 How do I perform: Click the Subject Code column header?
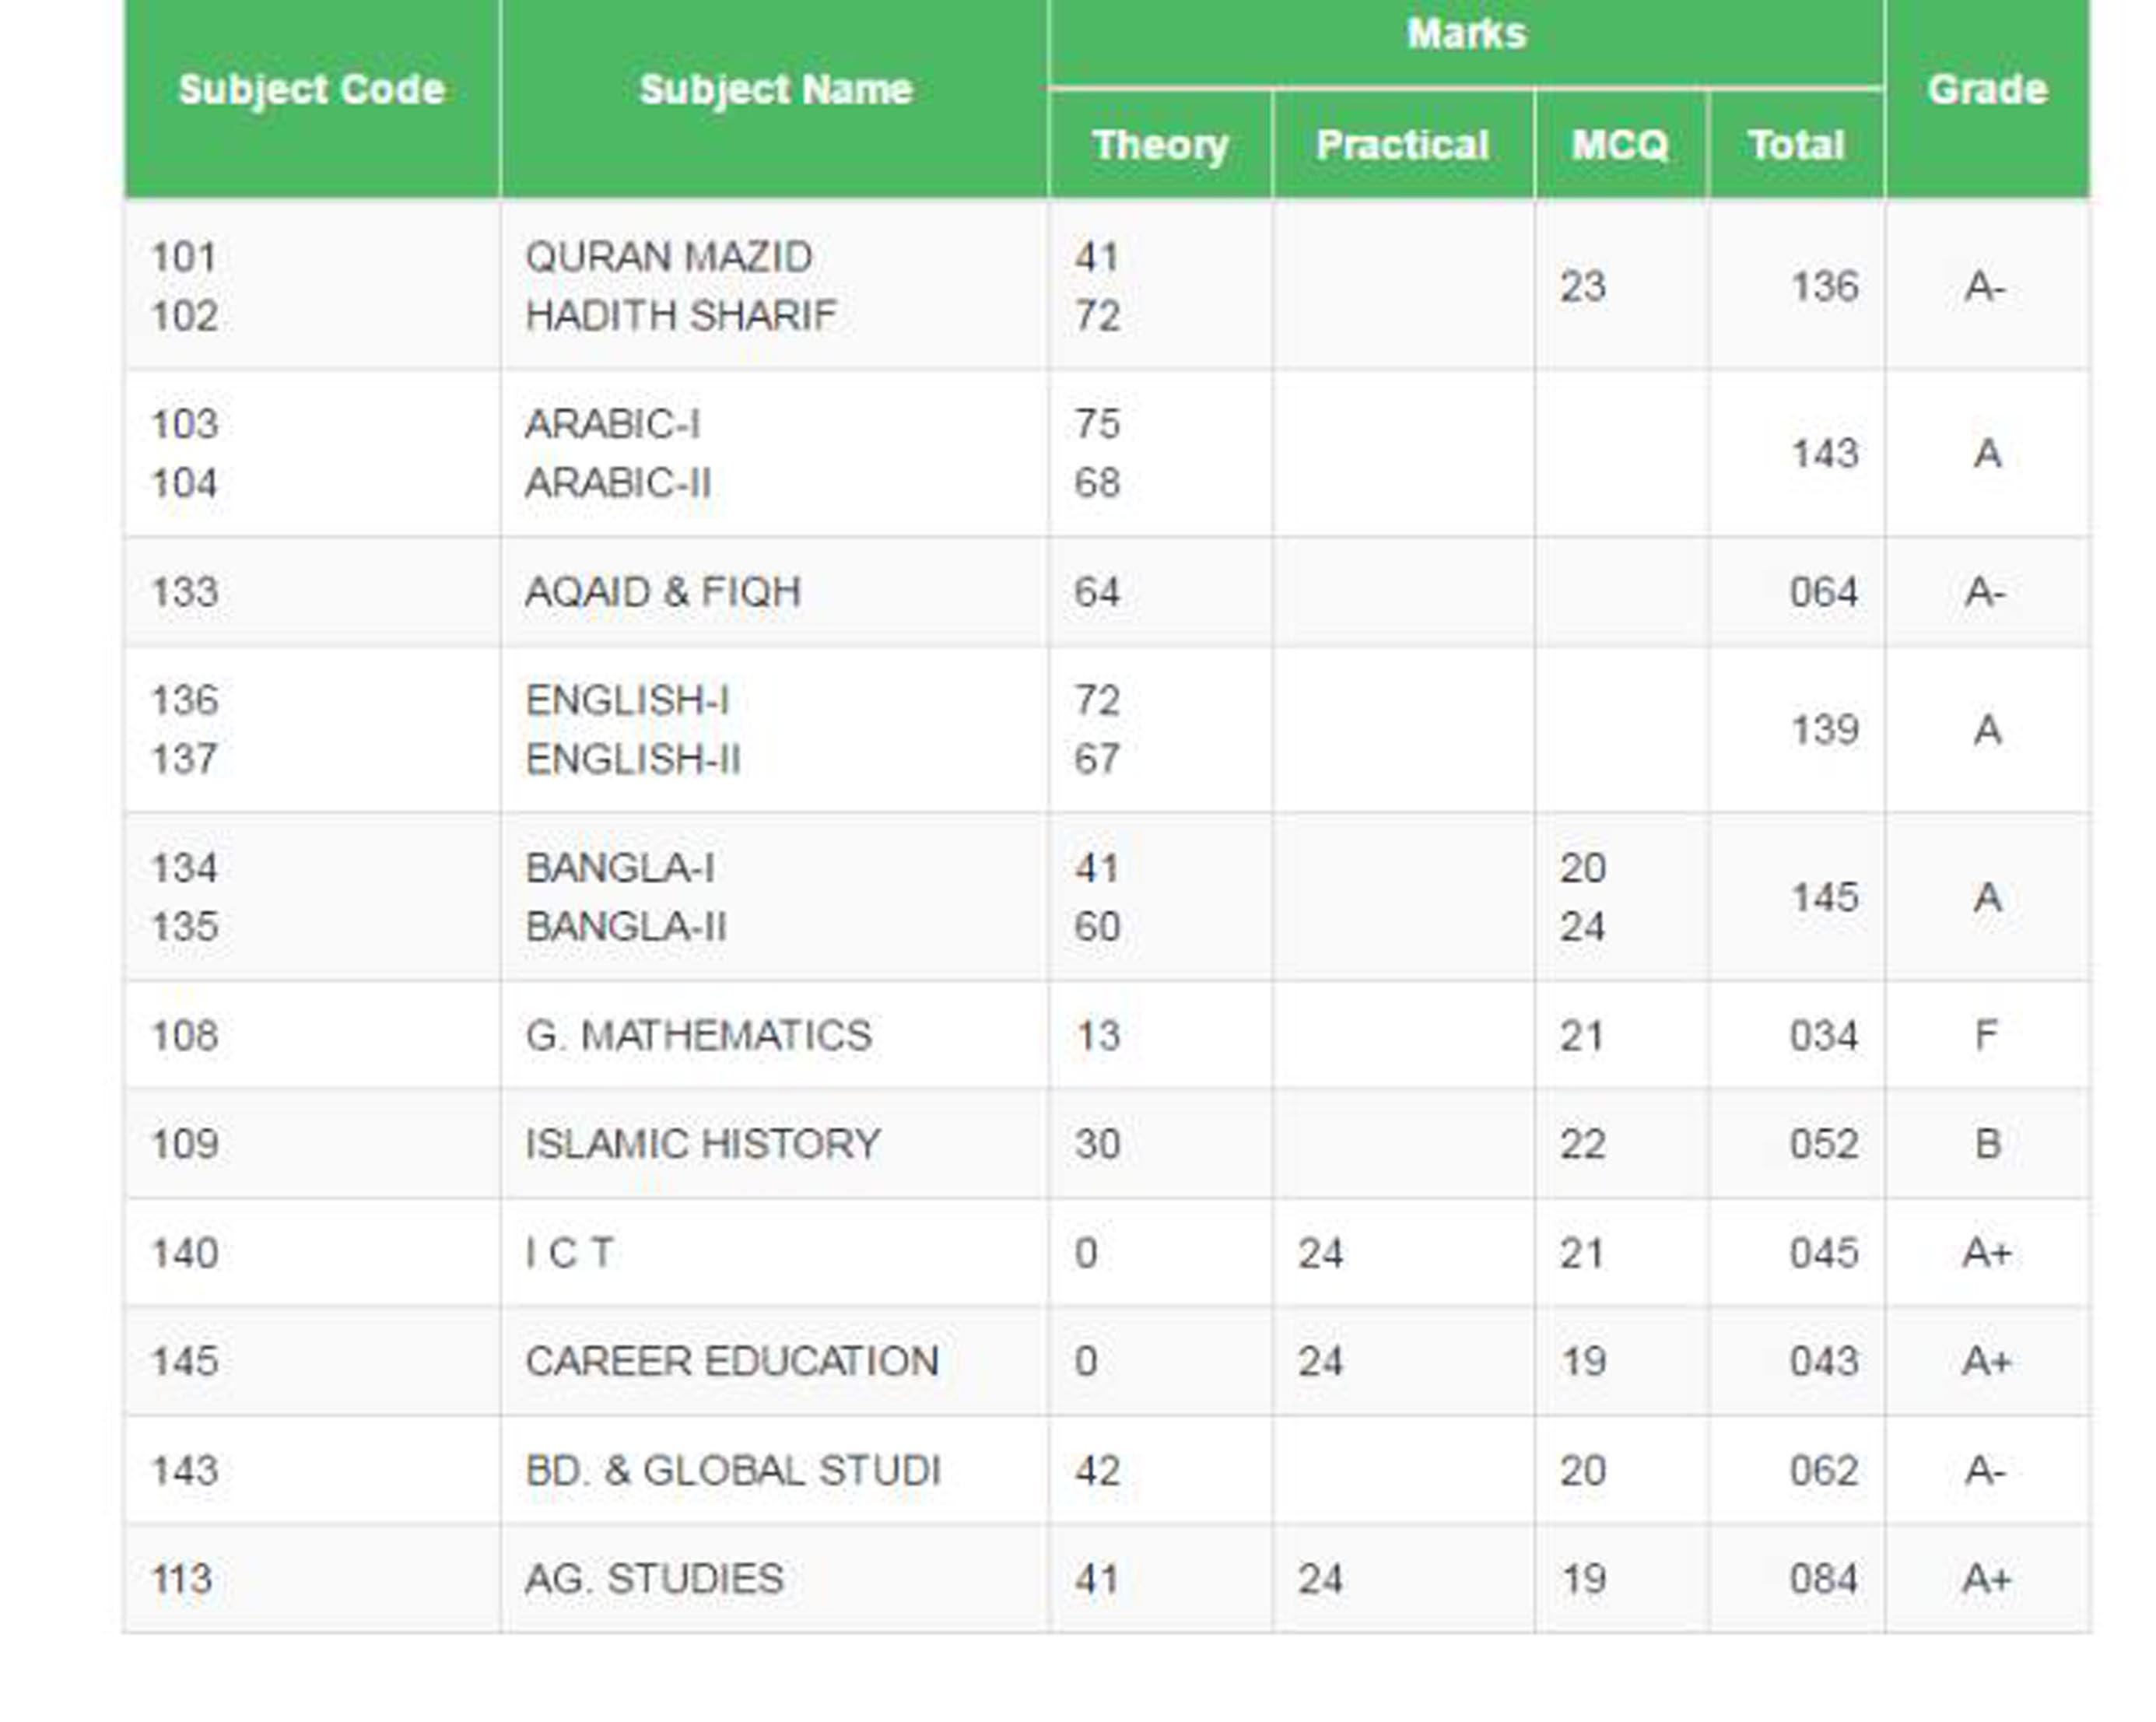(311, 90)
